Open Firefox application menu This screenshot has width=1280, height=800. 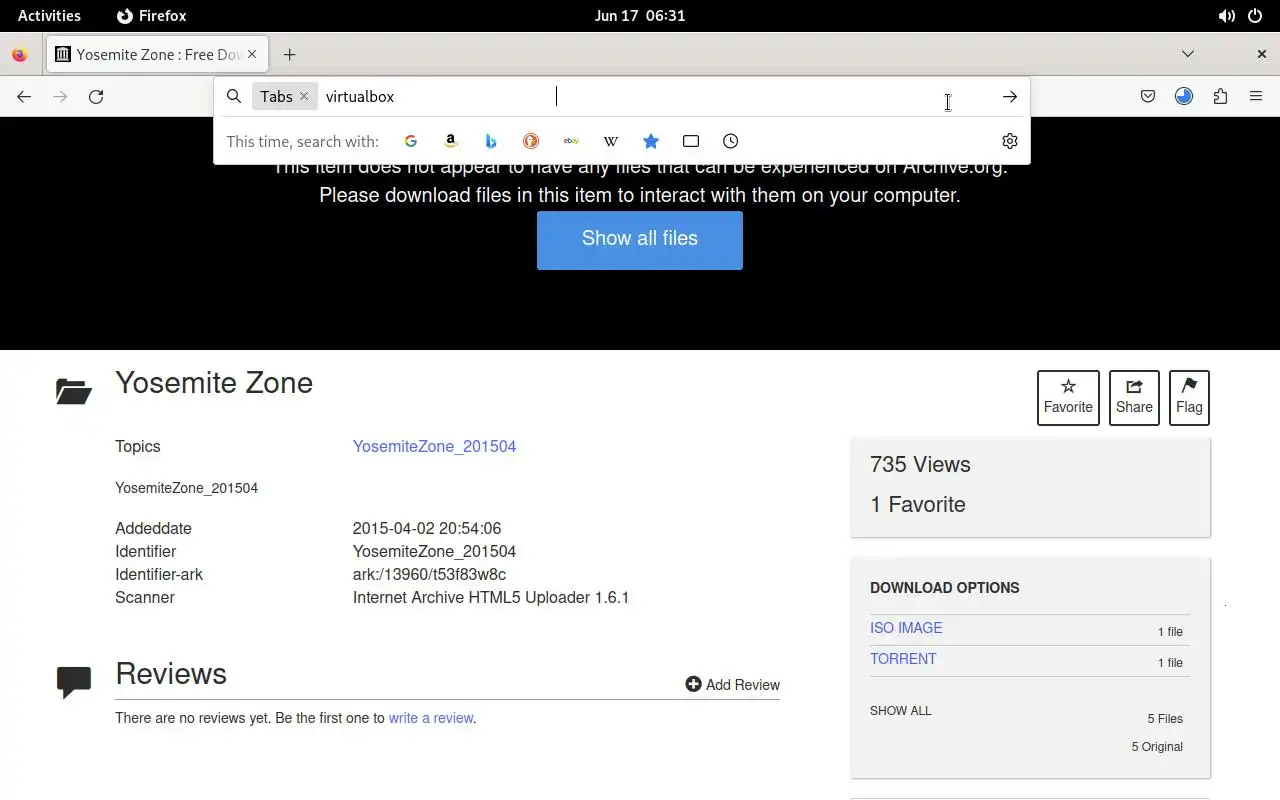pyautogui.click(x=1256, y=97)
